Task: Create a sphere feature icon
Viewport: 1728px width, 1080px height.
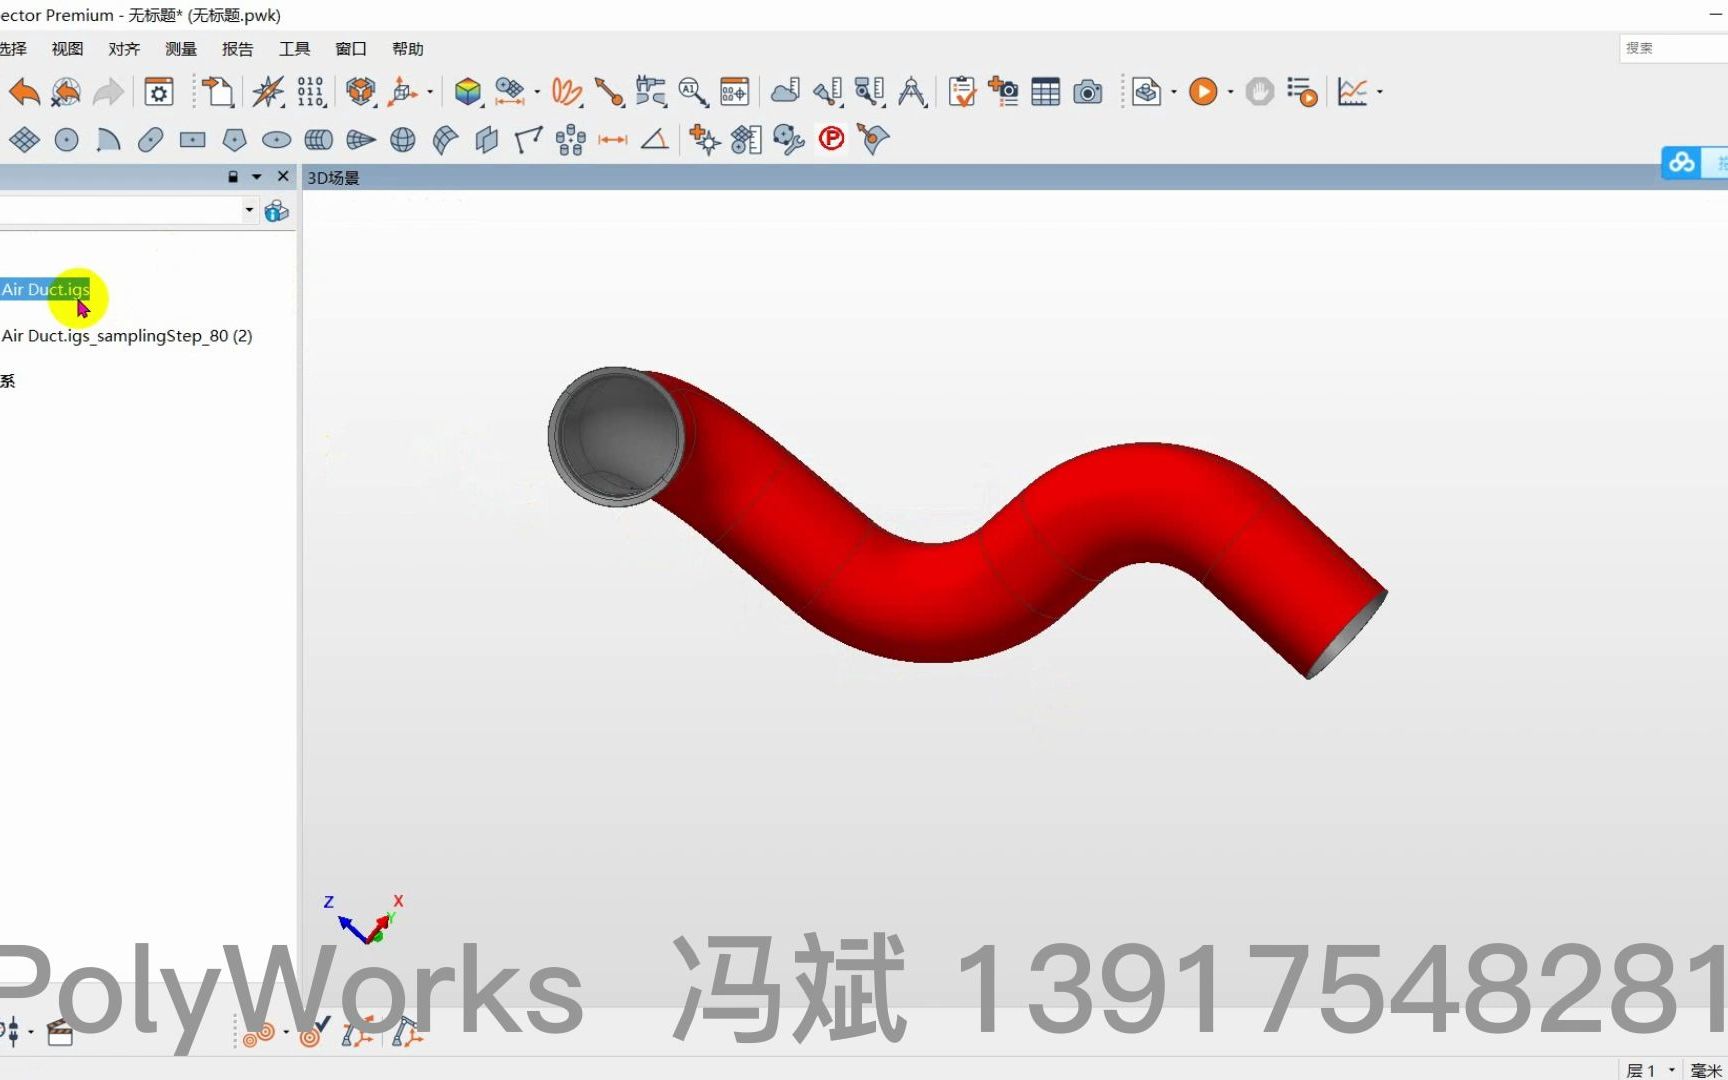Action: pyautogui.click(x=402, y=140)
